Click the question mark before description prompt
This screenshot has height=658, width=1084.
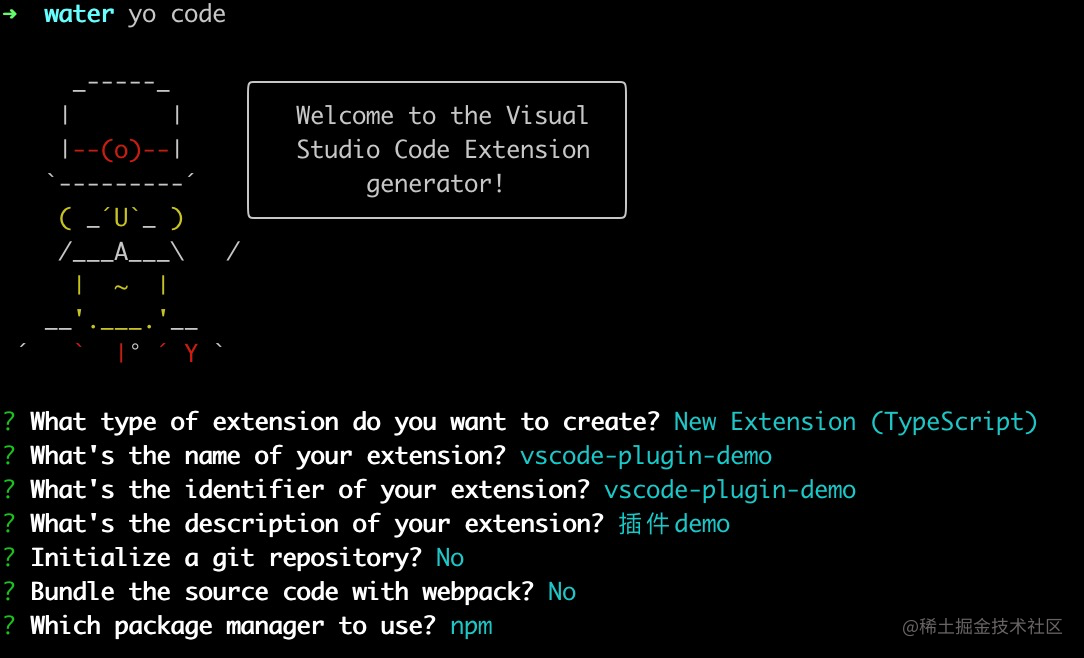[9, 523]
